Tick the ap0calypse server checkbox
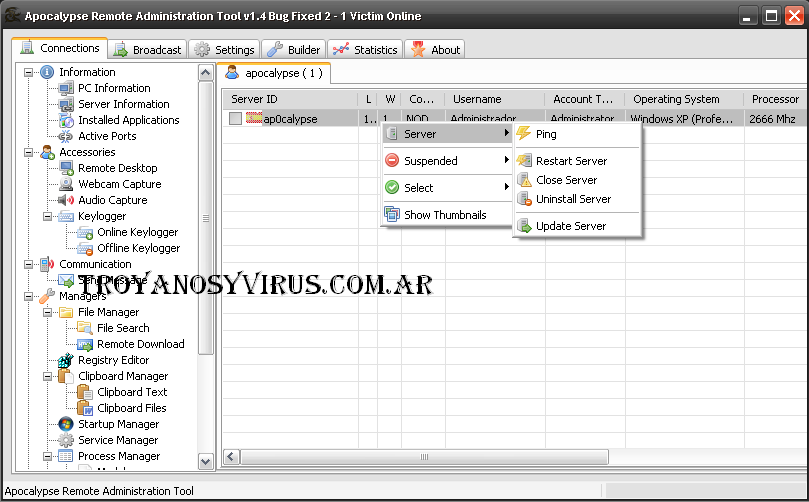 tap(235, 119)
